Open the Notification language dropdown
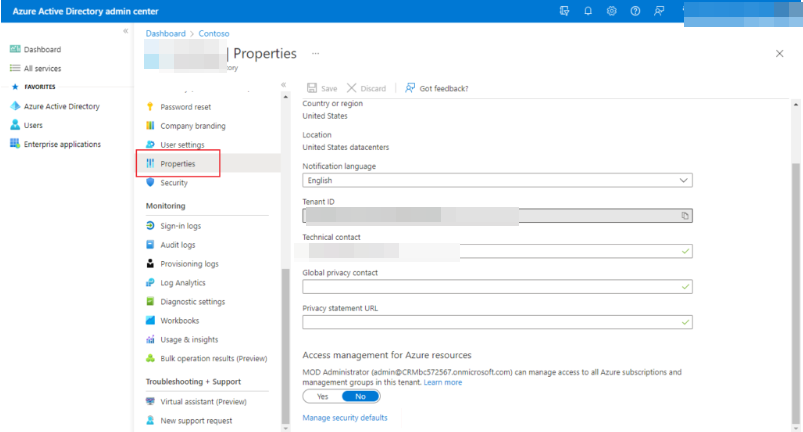This screenshot has width=803, height=432. tap(497, 181)
